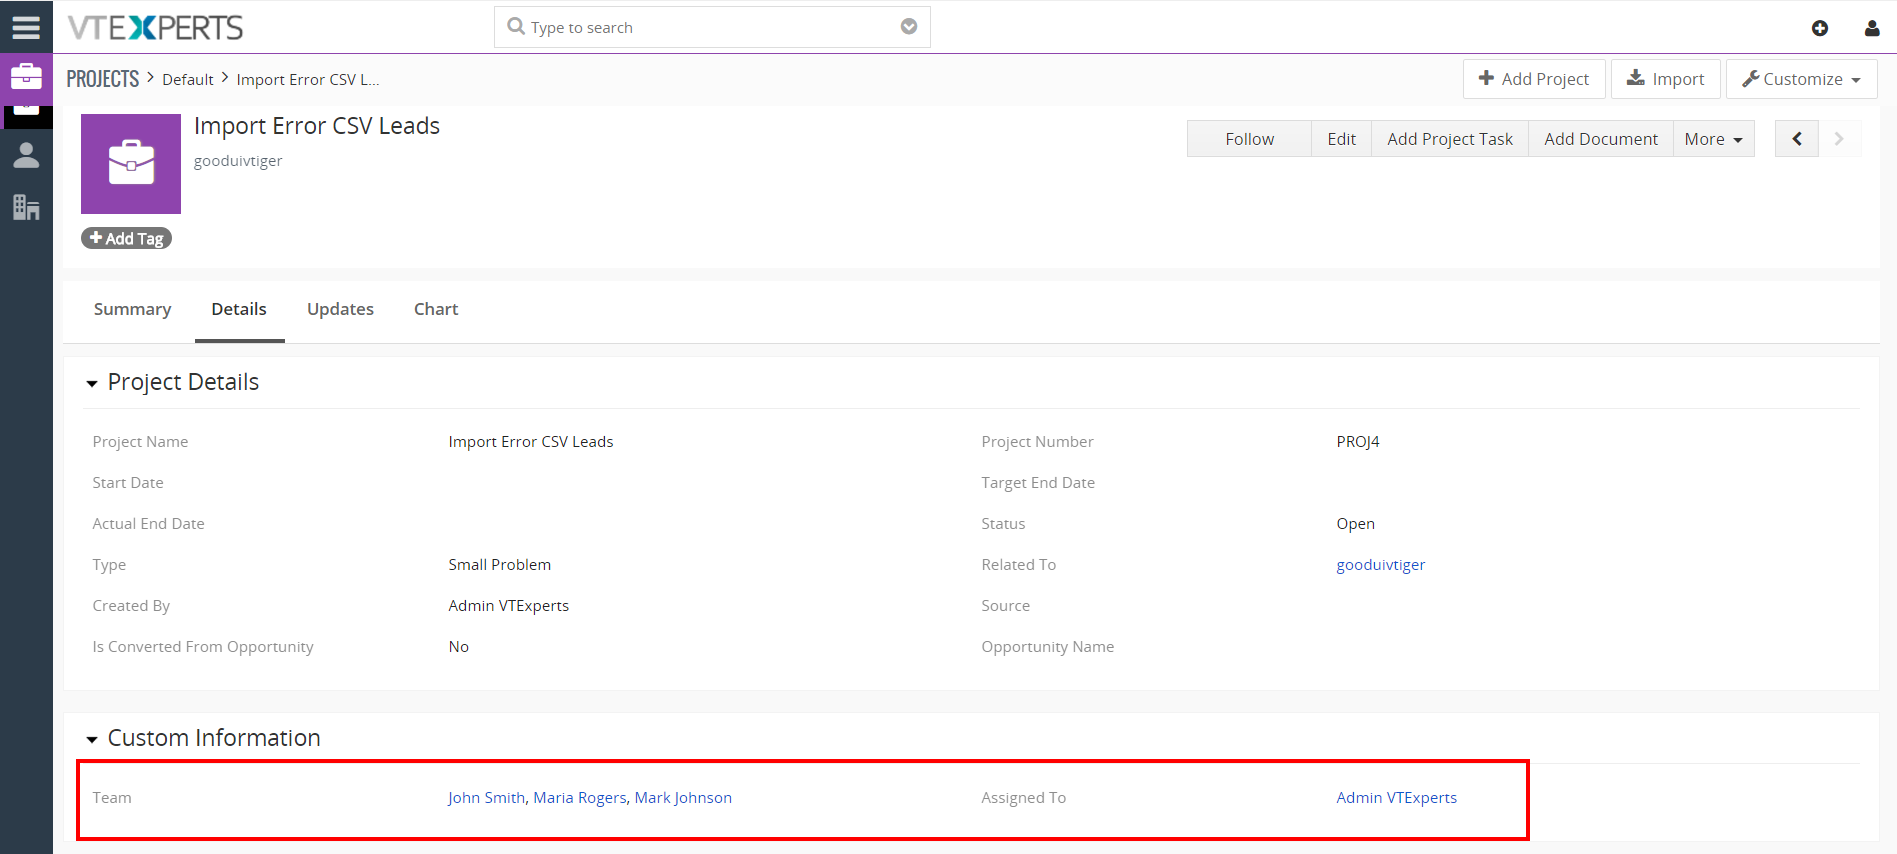Open the user profile icon
Viewport: 1897px width, 854px height.
(1872, 28)
